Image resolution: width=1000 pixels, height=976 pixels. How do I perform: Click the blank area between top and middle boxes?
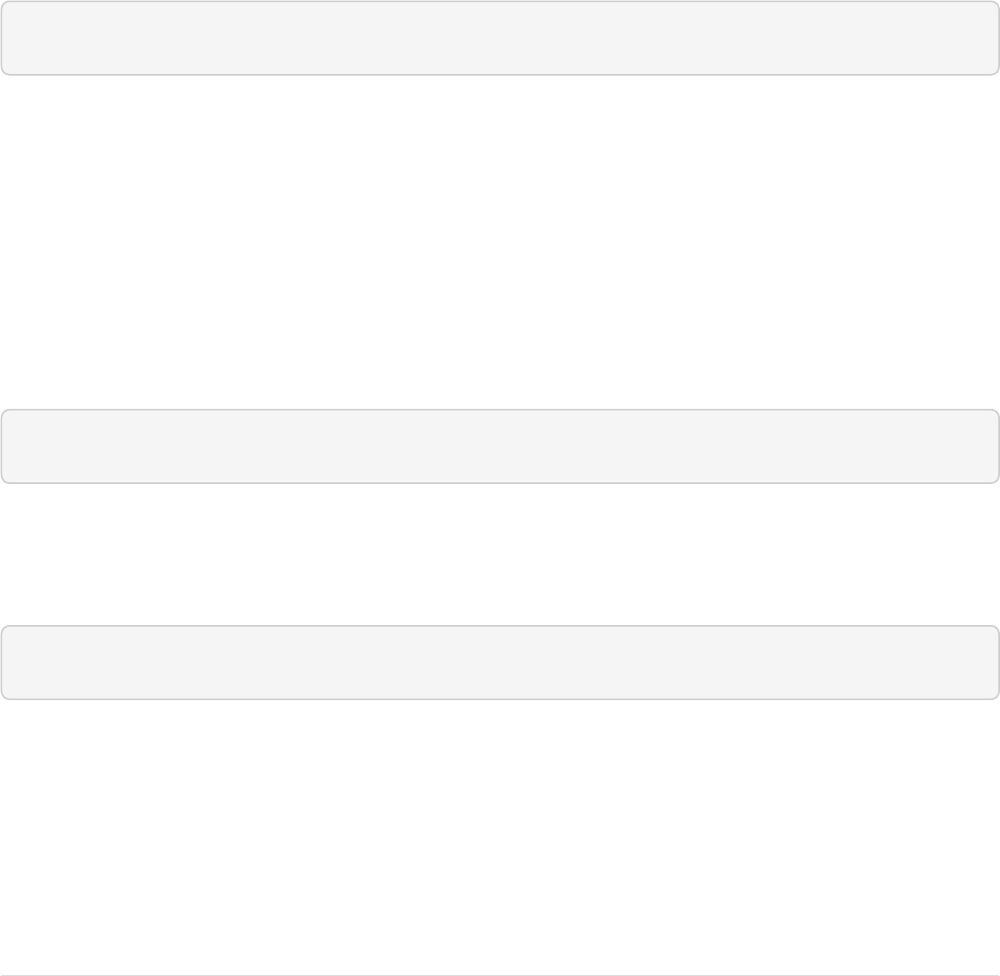tap(500, 242)
